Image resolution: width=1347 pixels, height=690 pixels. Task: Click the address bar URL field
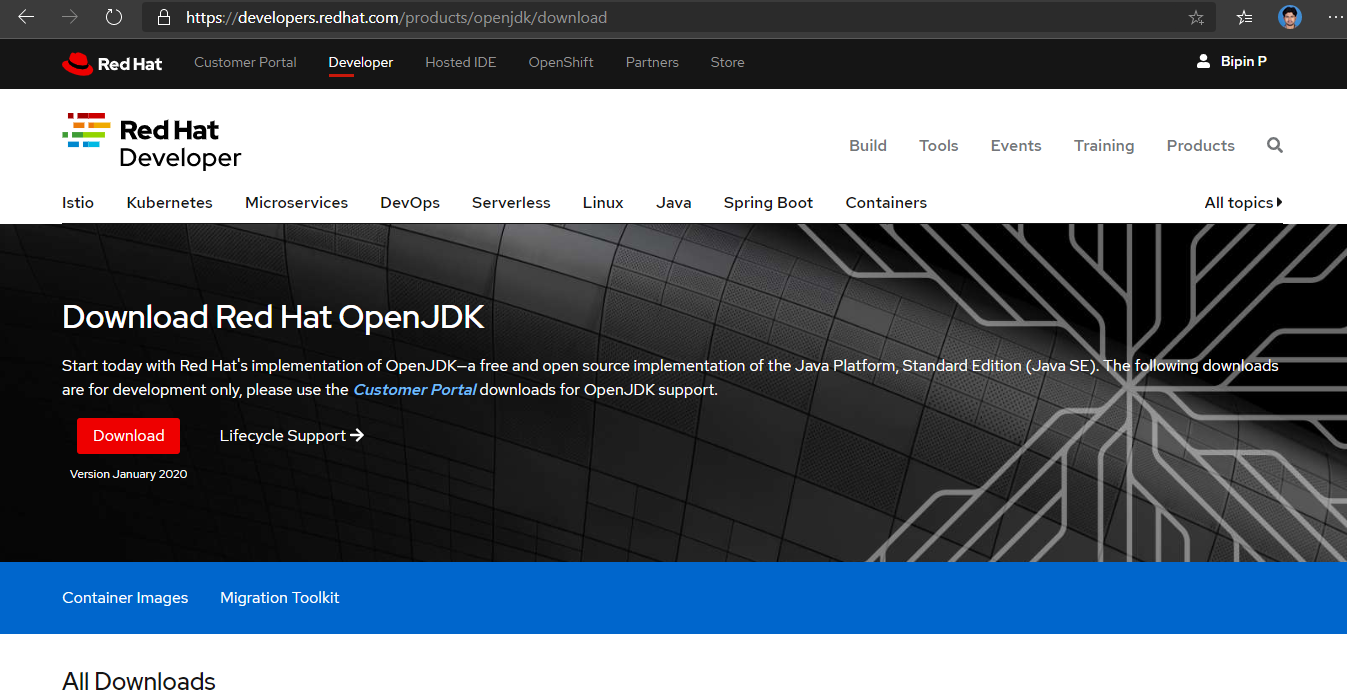pyautogui.click(x=680, y=18)
